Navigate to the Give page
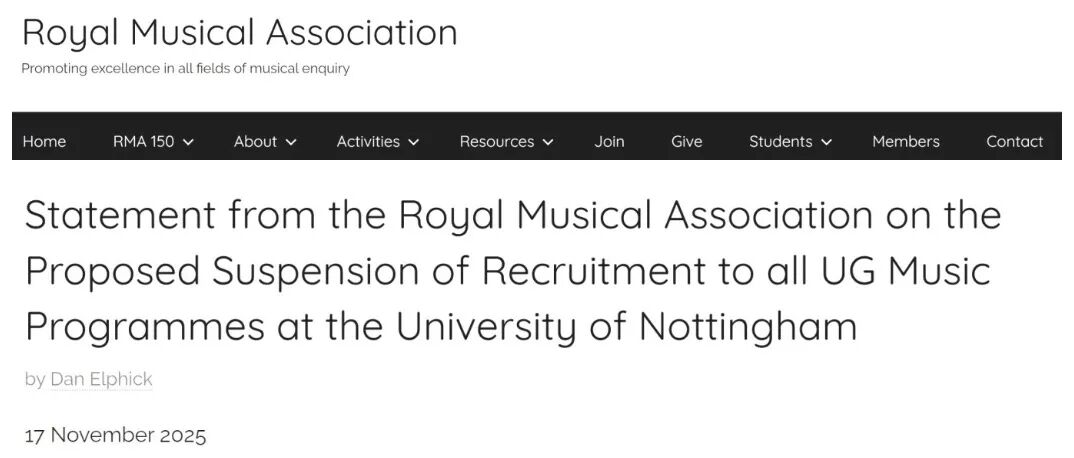The width and height of the screenshot is (1074, 458). pos(686,142)
